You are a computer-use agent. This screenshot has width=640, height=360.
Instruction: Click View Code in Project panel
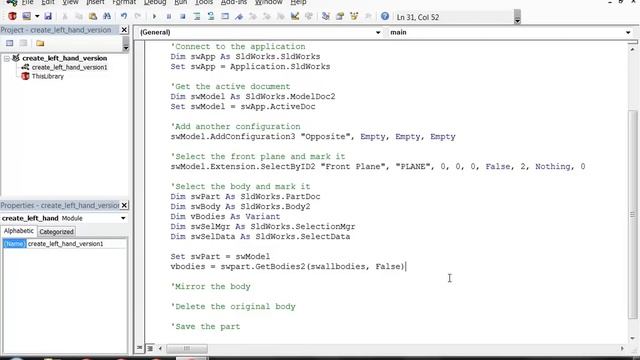(x=9, y=43)
